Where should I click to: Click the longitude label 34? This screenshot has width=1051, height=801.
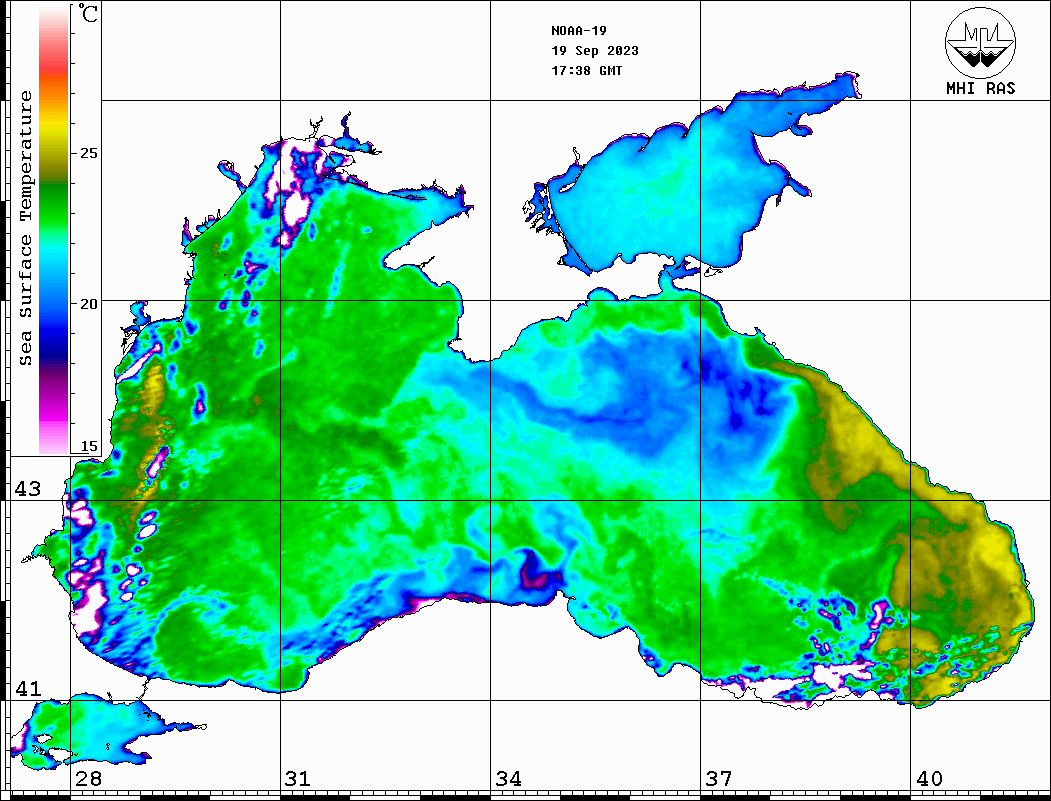(x=508, y=779)
